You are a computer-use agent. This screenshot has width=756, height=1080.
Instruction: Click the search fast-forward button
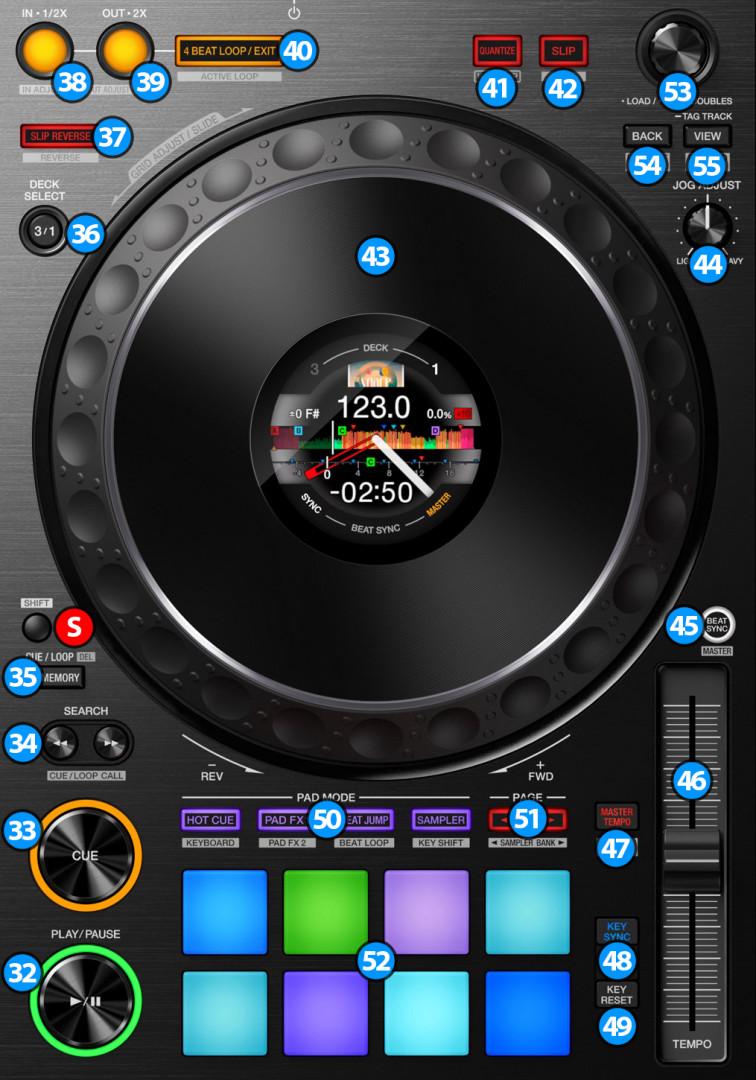click(x=109, y=743)
